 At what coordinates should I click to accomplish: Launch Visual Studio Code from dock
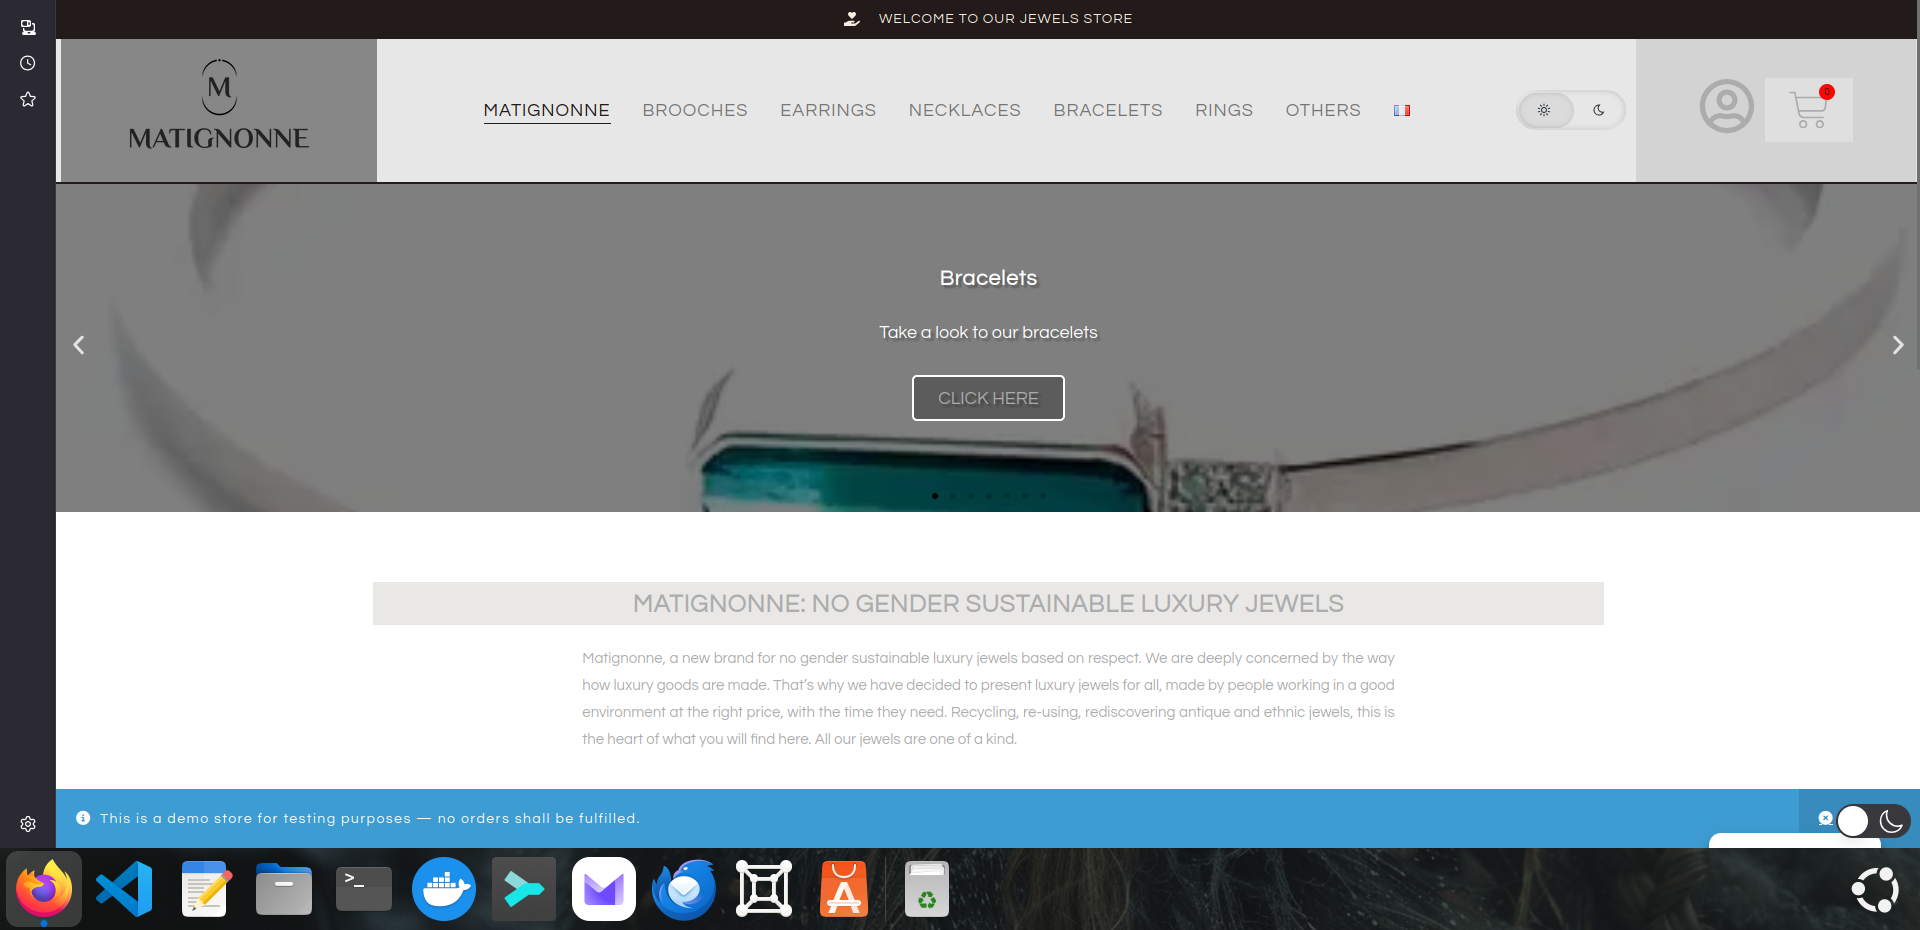coord(124,889)
